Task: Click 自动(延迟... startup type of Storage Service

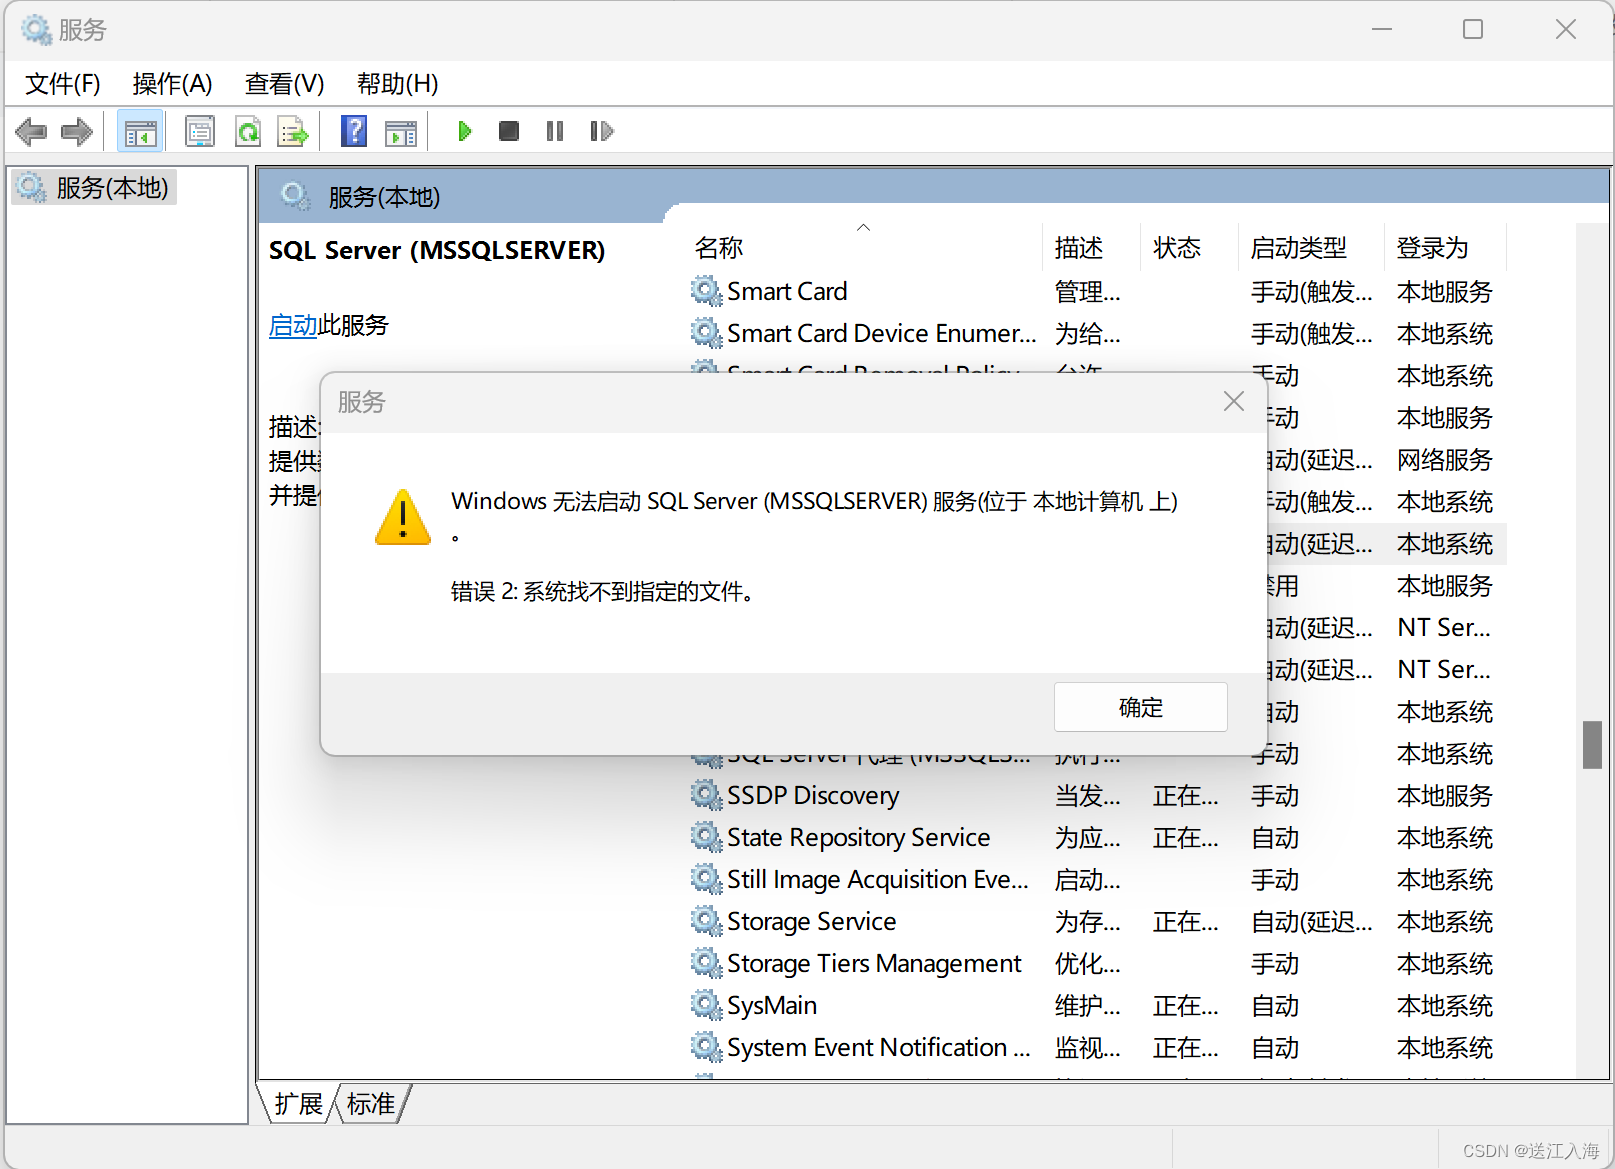Action: 1311,921
